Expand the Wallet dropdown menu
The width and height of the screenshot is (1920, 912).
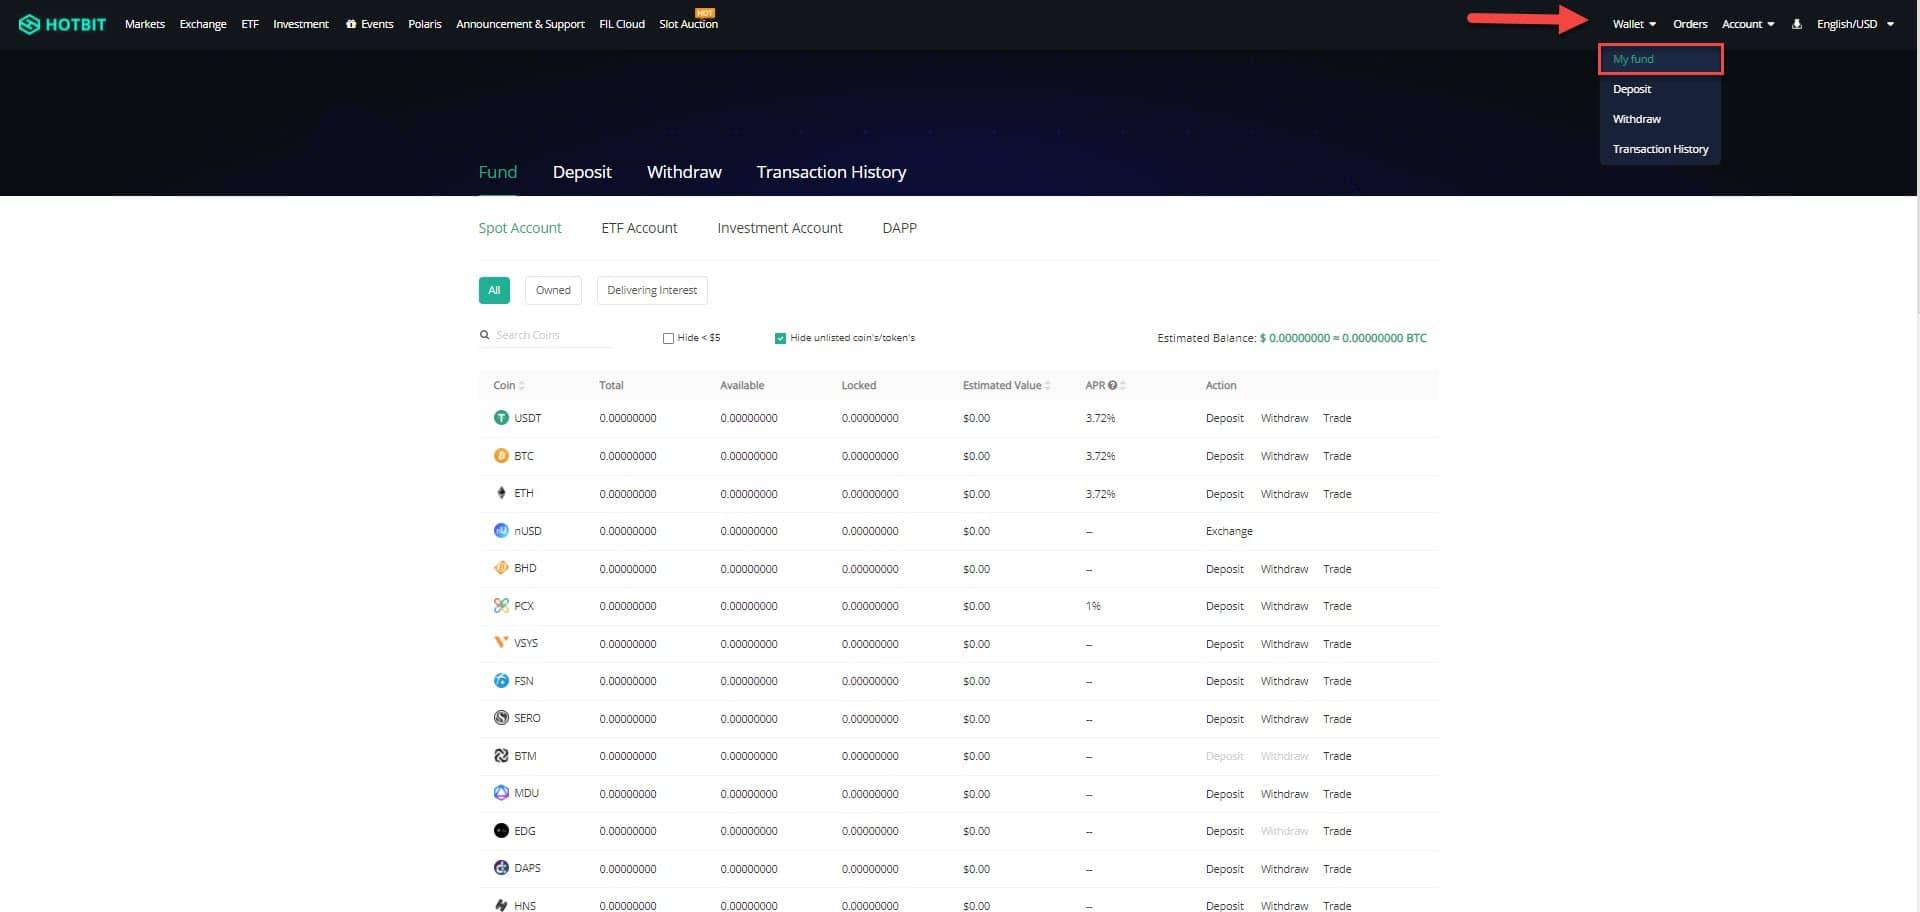[1634, 24]
